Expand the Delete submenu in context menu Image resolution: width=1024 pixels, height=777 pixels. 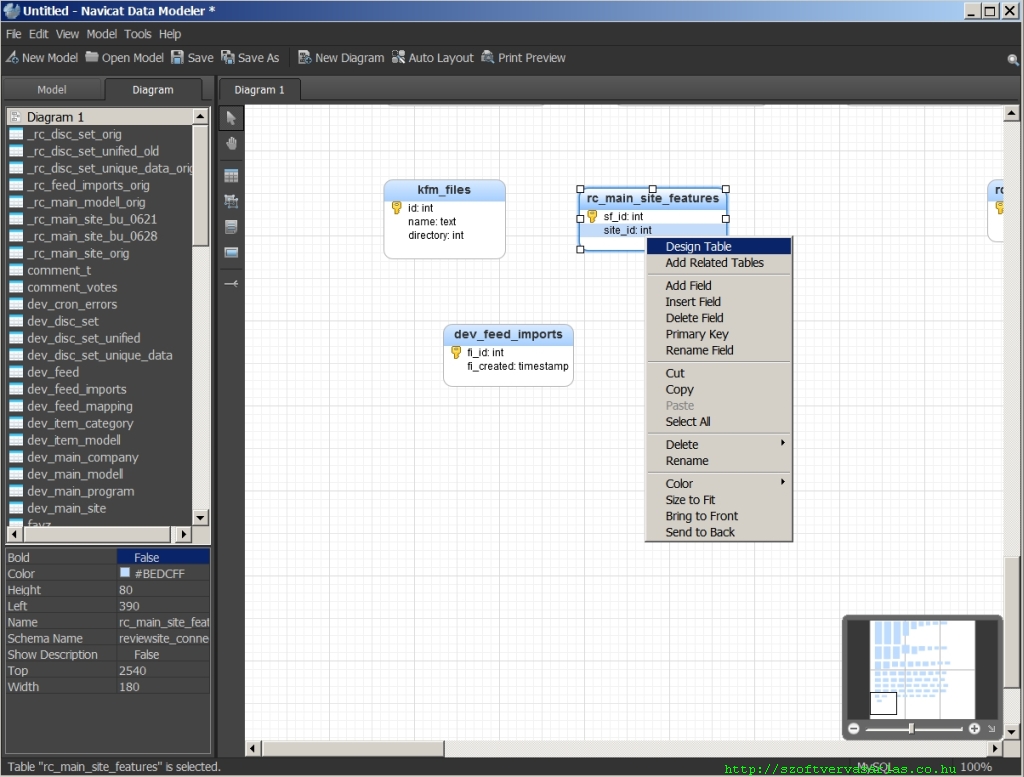(x=718, y=445)
